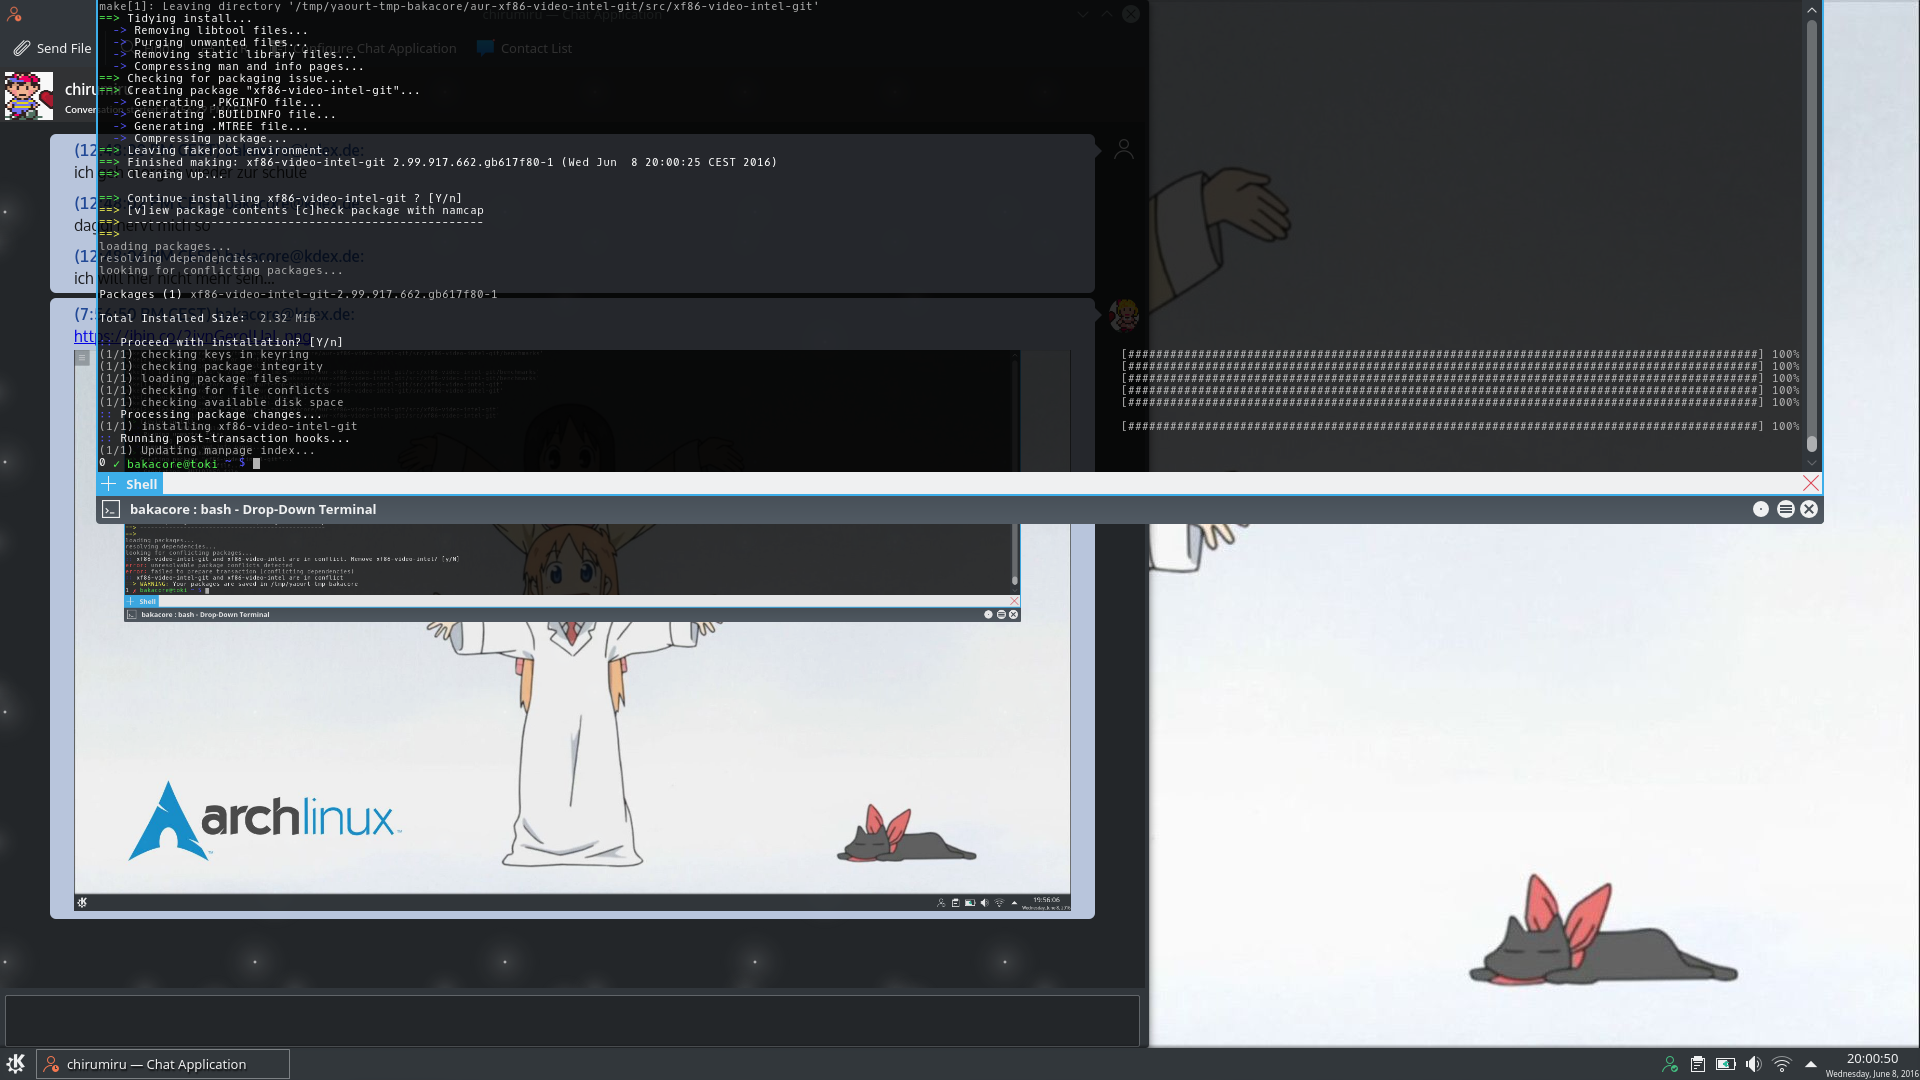Open the volume tray icon
Image resolution: width=1920 pixels, height=1080 pixels.
(1753, 1064)
